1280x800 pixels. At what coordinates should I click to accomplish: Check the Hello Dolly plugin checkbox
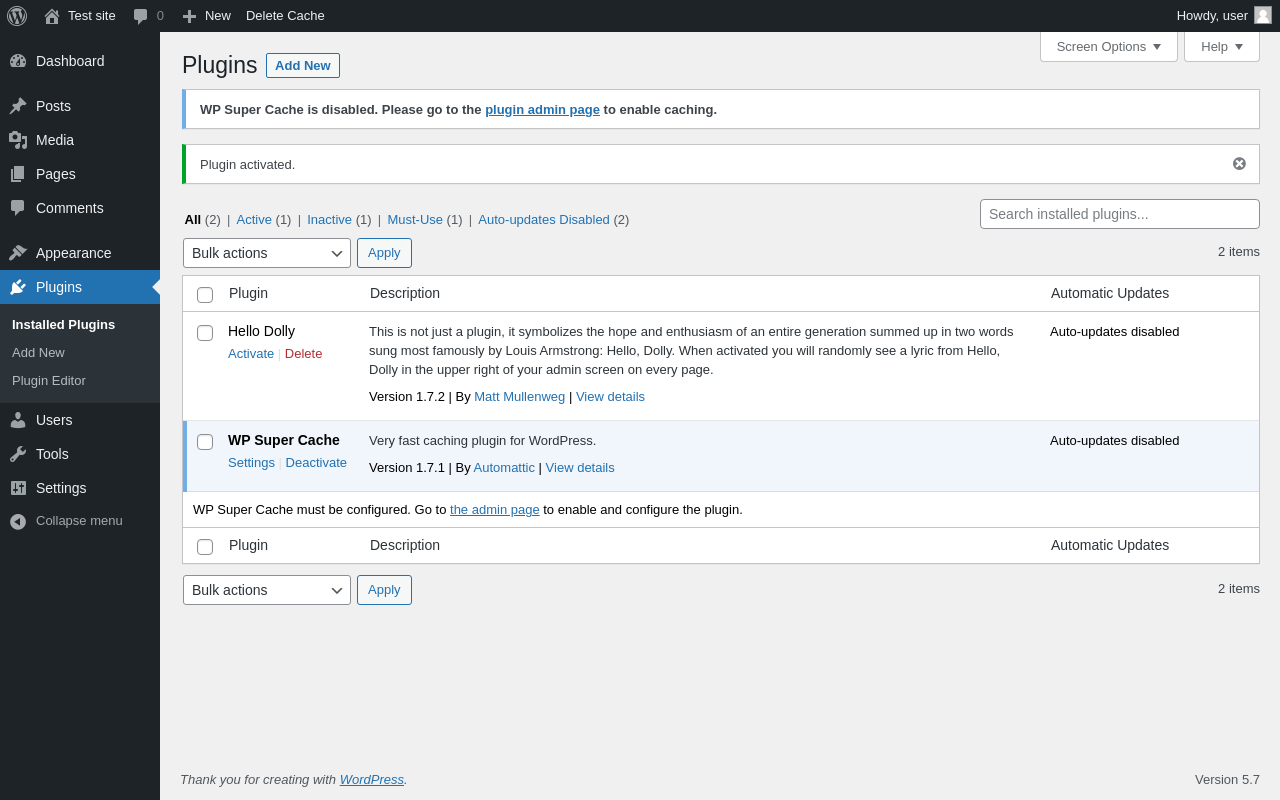(205, 333)
